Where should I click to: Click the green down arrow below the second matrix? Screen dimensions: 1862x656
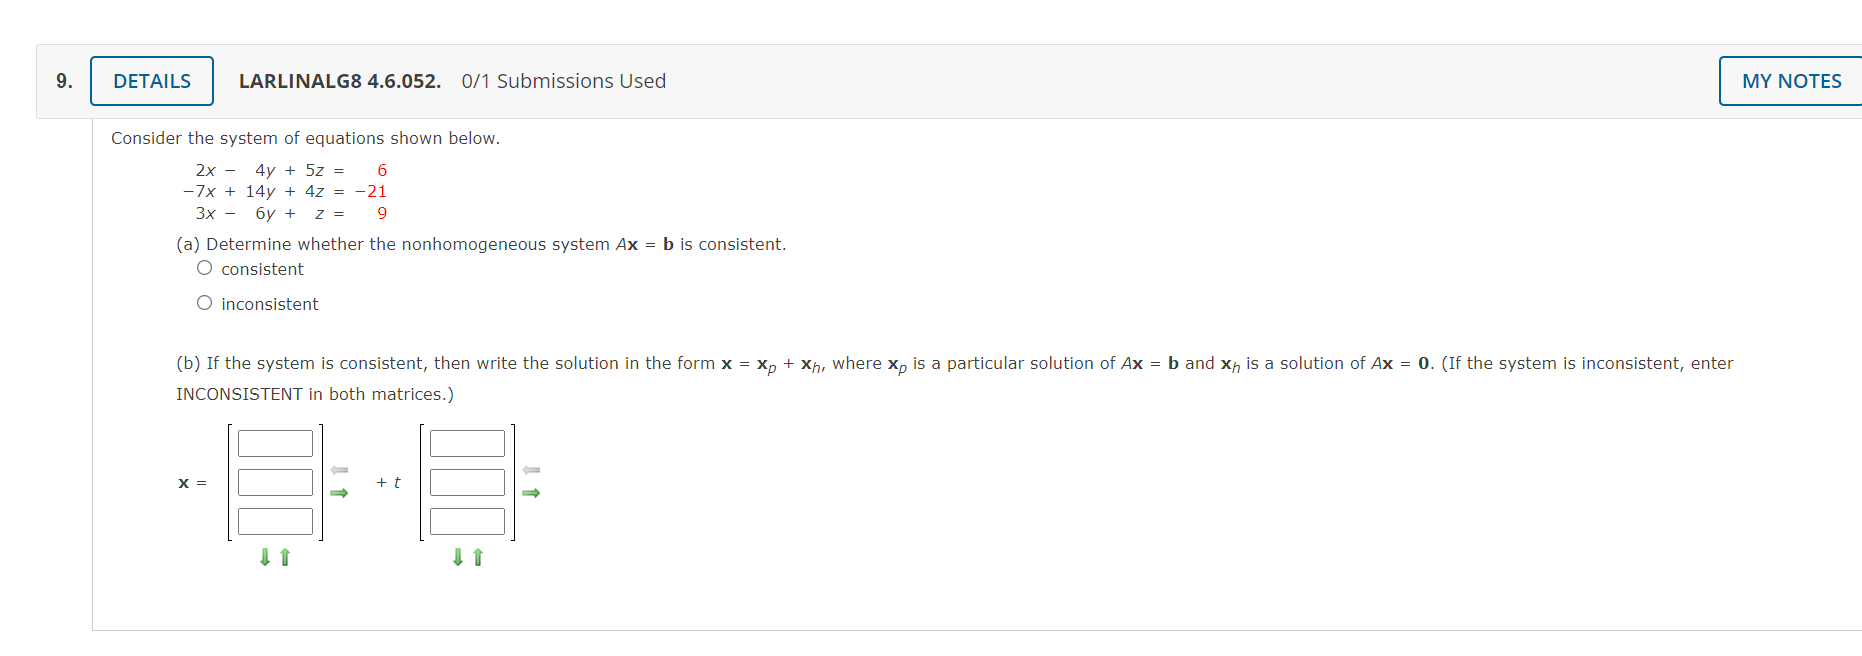457,558
